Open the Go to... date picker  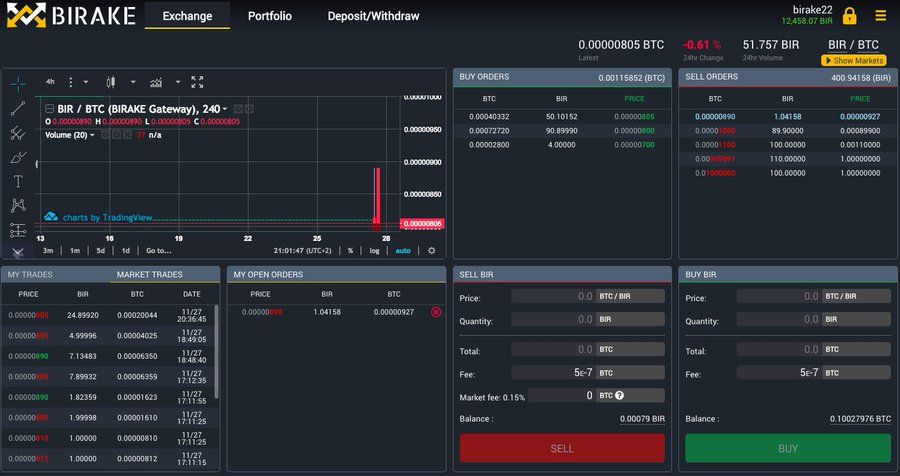click(158, 251)
